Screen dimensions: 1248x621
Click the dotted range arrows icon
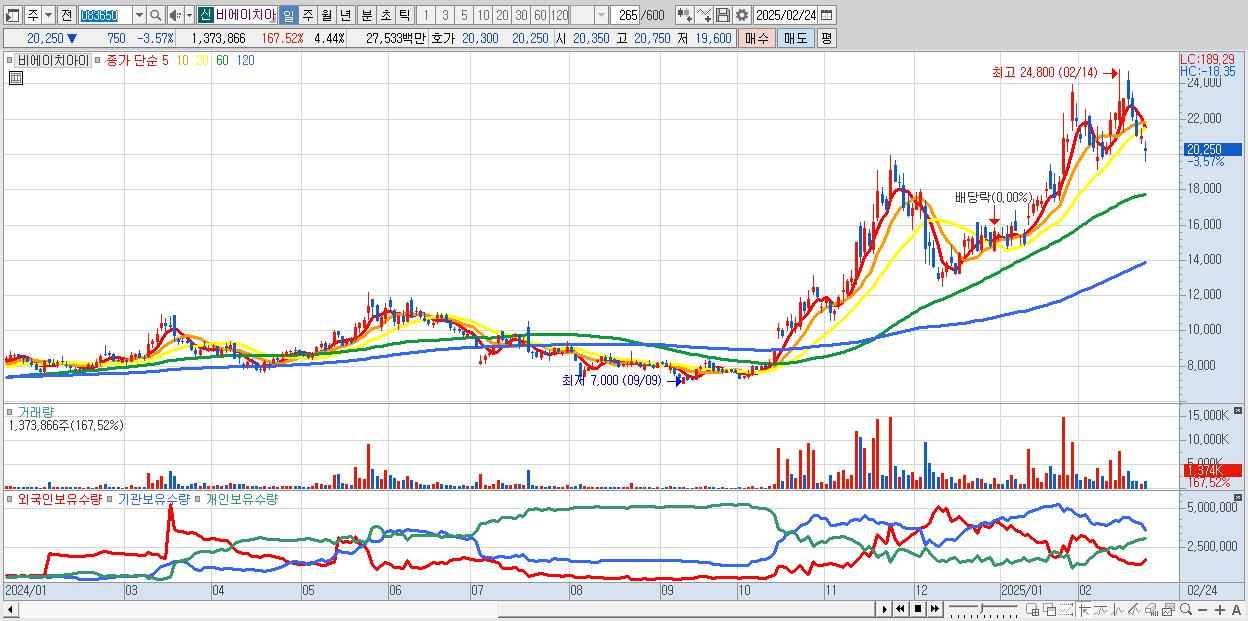1066,609
